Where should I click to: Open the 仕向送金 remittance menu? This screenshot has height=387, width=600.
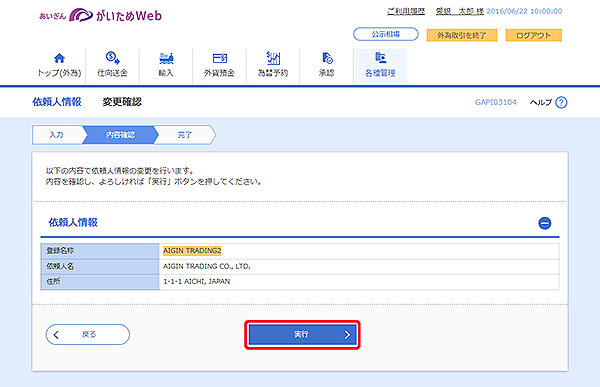(112, 65)
